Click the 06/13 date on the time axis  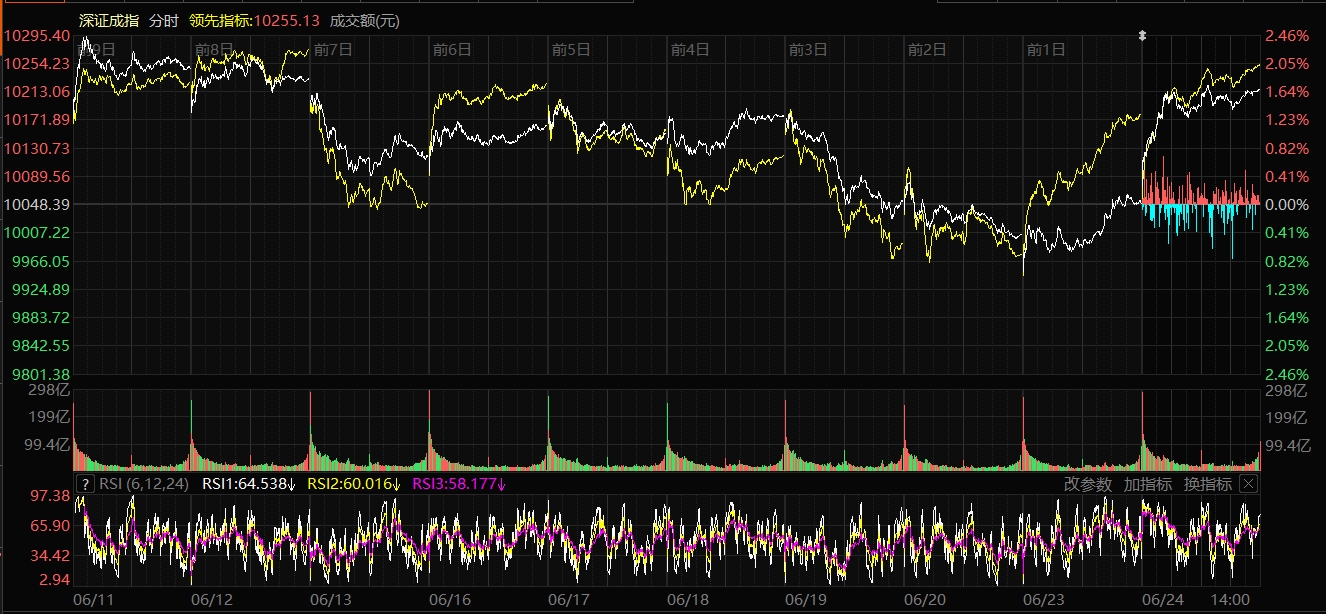pos(331,600)
